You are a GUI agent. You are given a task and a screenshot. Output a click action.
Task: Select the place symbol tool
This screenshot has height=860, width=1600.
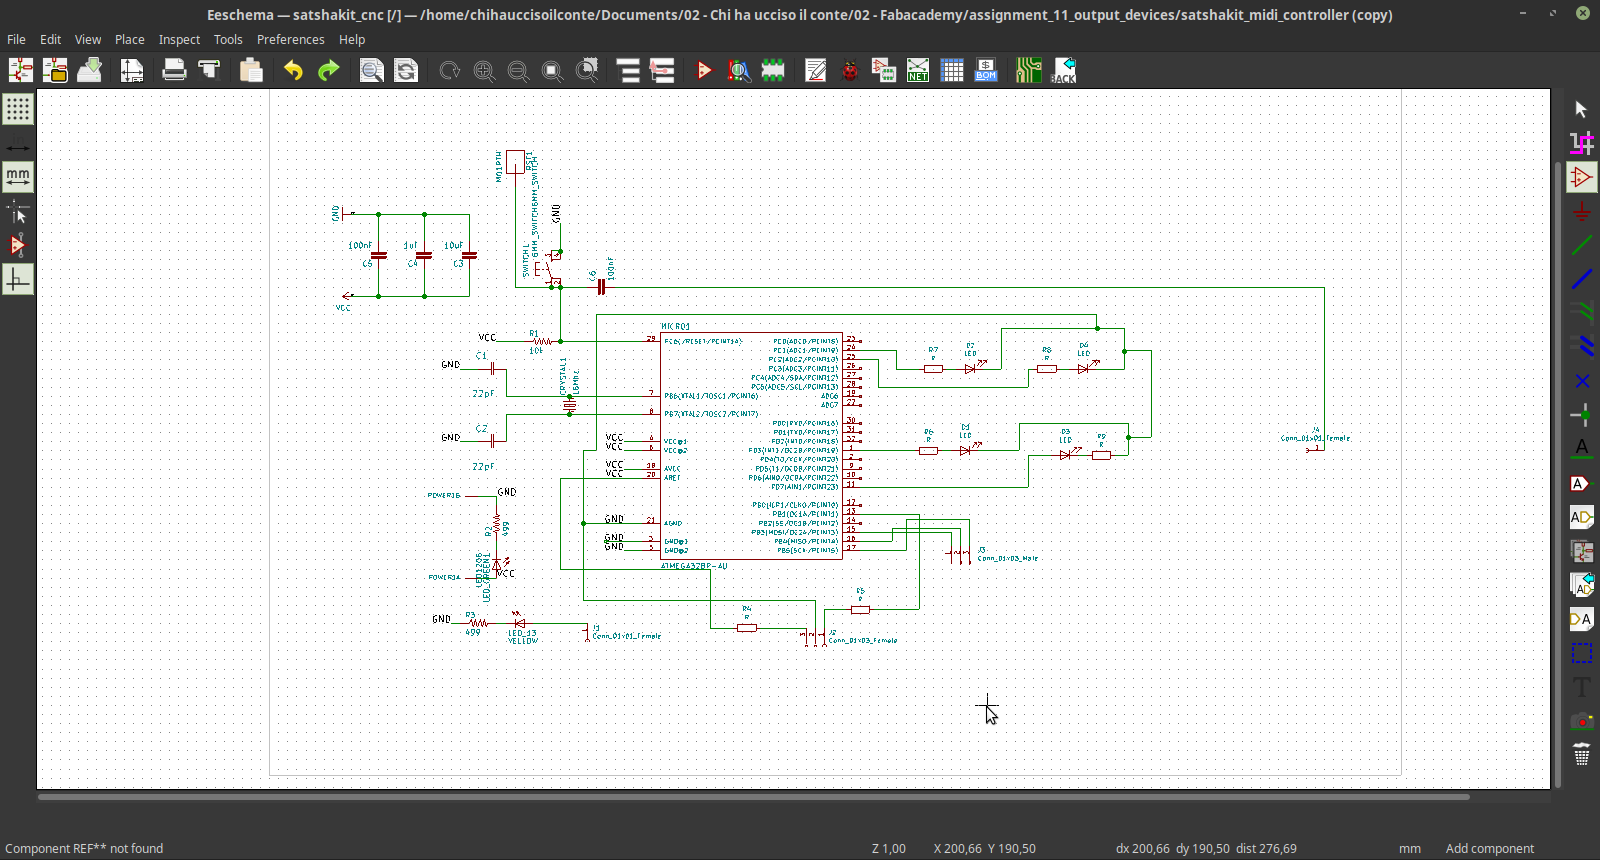tap(1581, 177)
